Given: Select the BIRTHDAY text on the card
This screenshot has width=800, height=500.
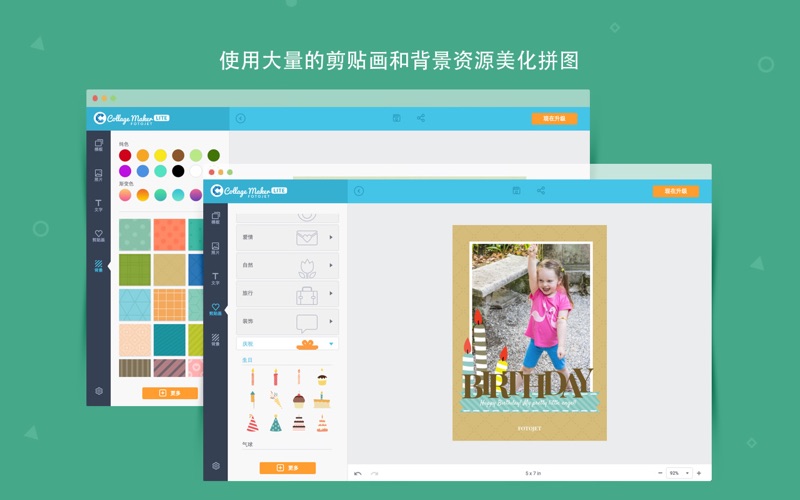Looking at the screenshot, I should (528, 384).
